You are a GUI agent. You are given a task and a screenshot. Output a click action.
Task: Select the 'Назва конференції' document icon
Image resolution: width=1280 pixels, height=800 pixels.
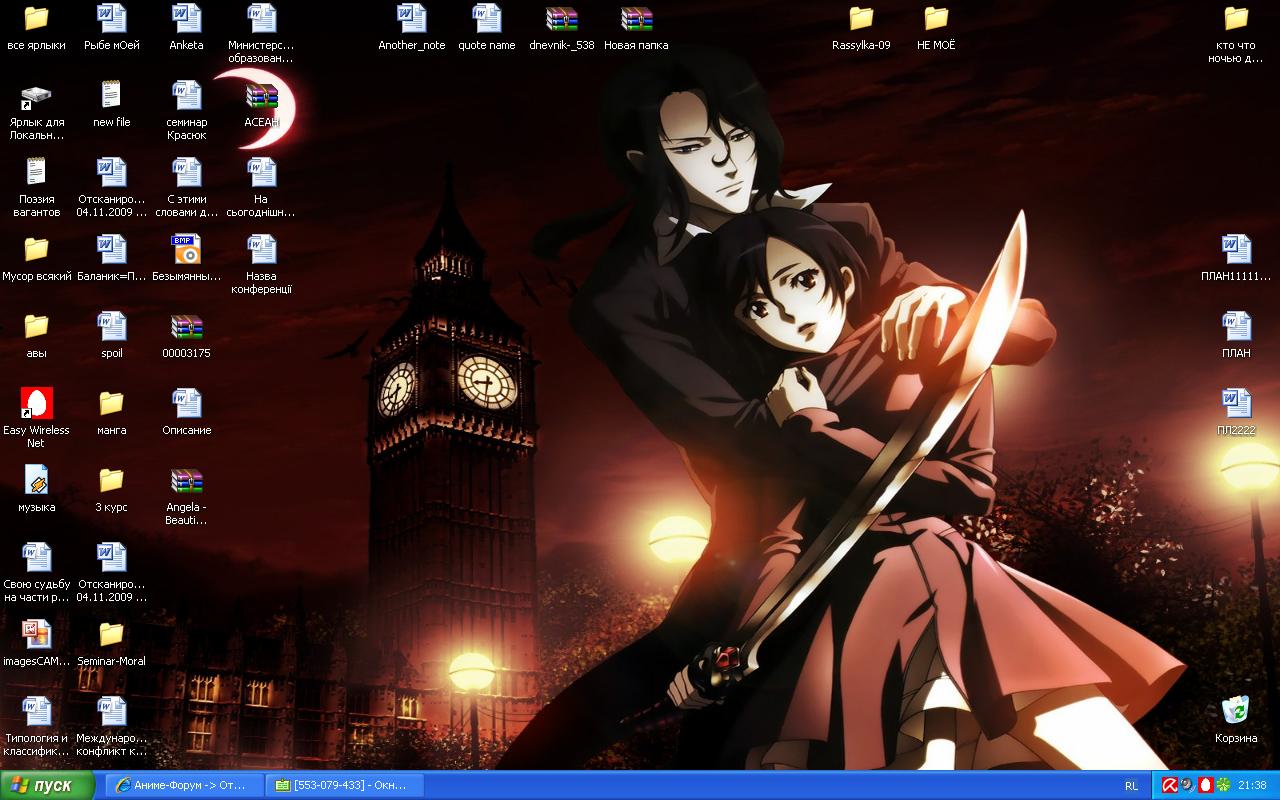[x=261, y=250]
